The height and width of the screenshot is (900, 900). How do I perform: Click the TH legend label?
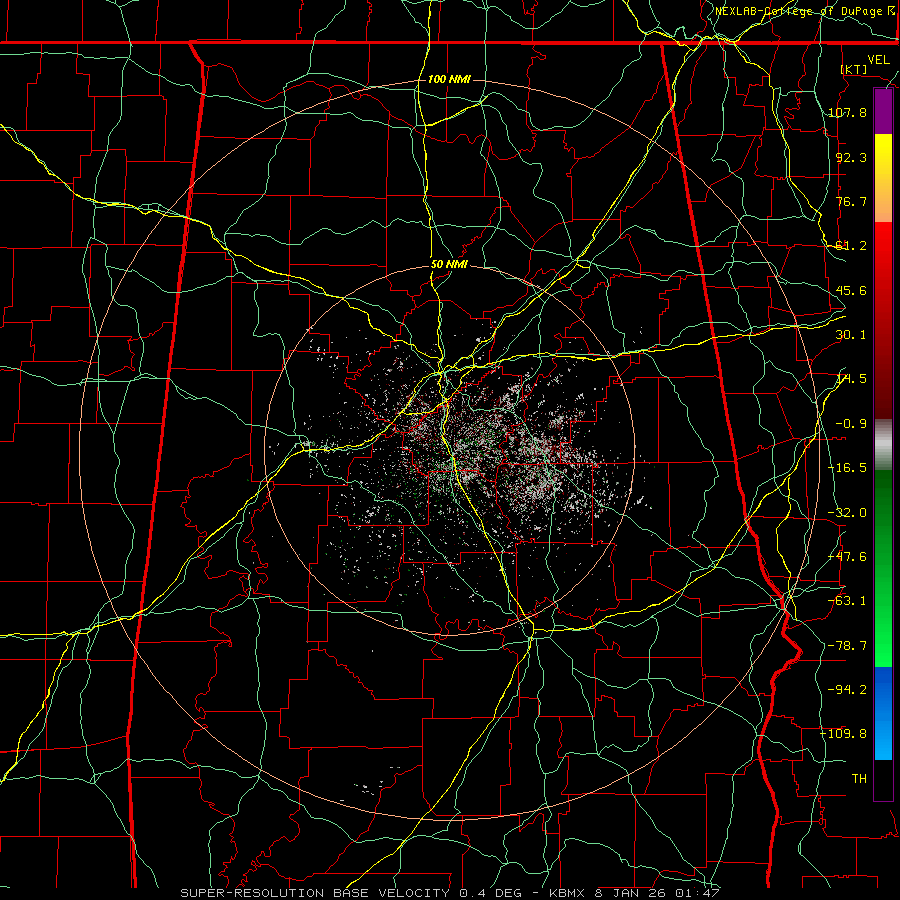click(x=859, y=778)
